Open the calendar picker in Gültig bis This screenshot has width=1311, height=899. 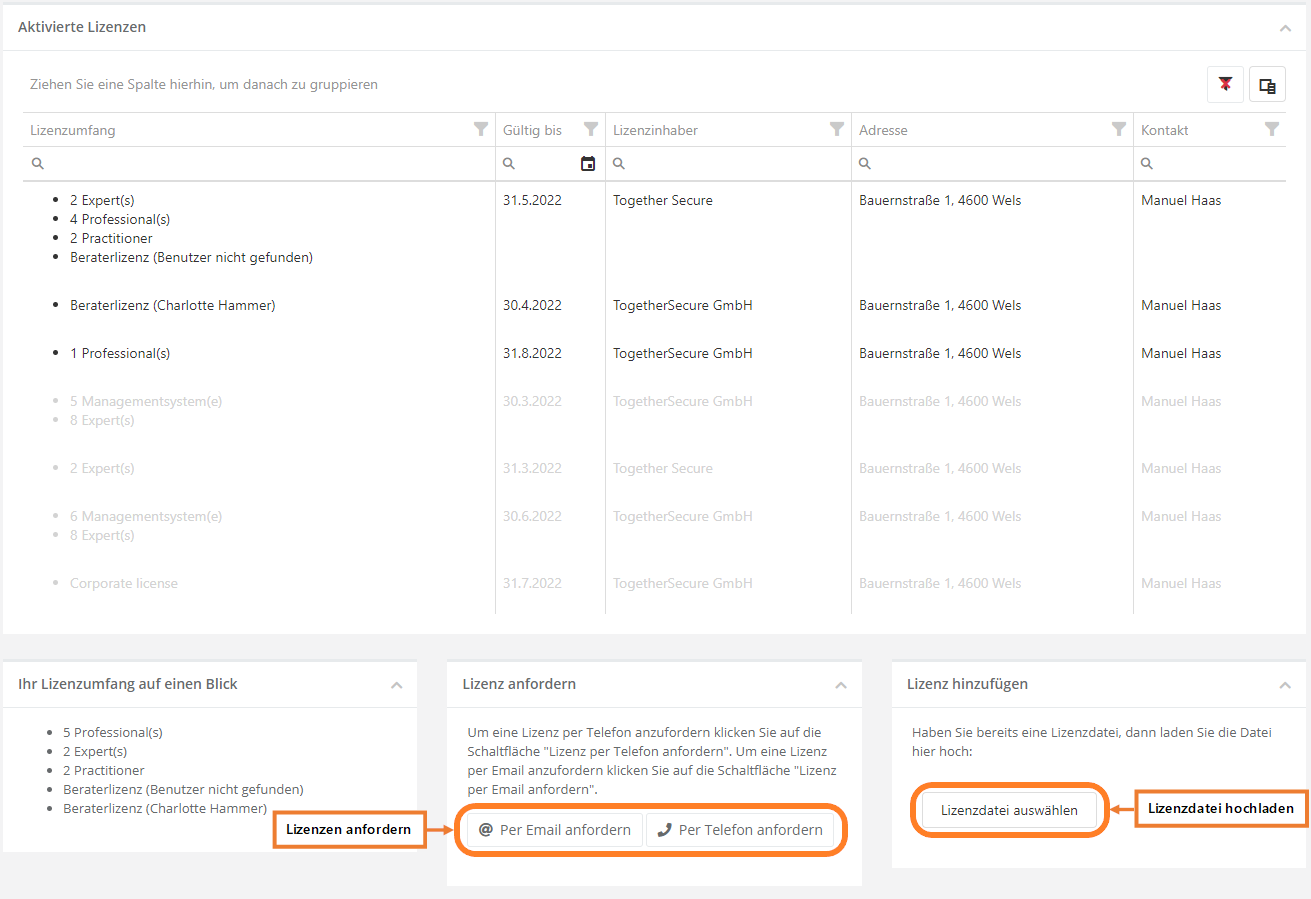click(588, 164)
